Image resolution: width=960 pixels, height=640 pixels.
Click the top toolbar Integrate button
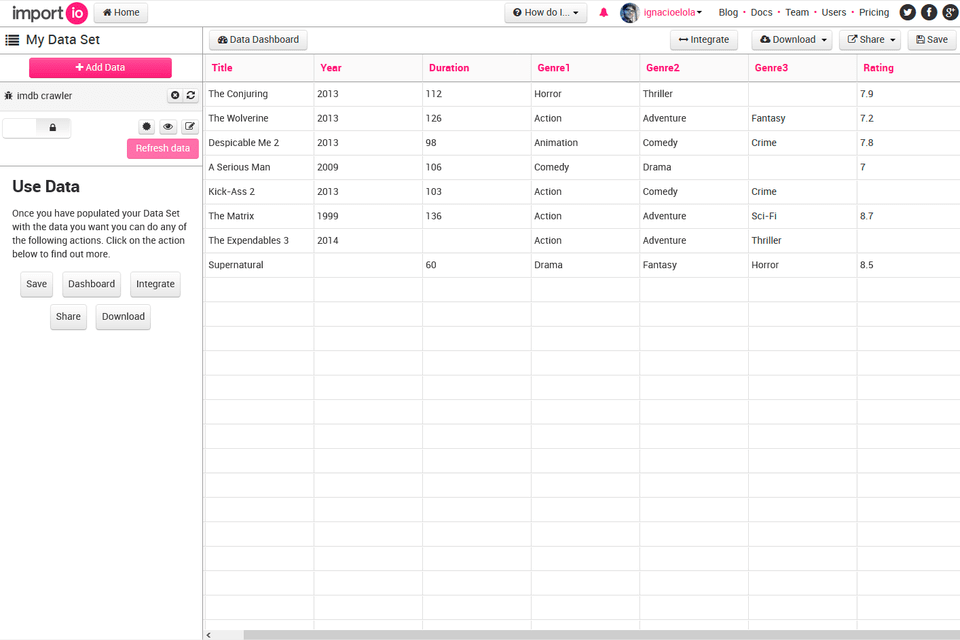(704, 40)
